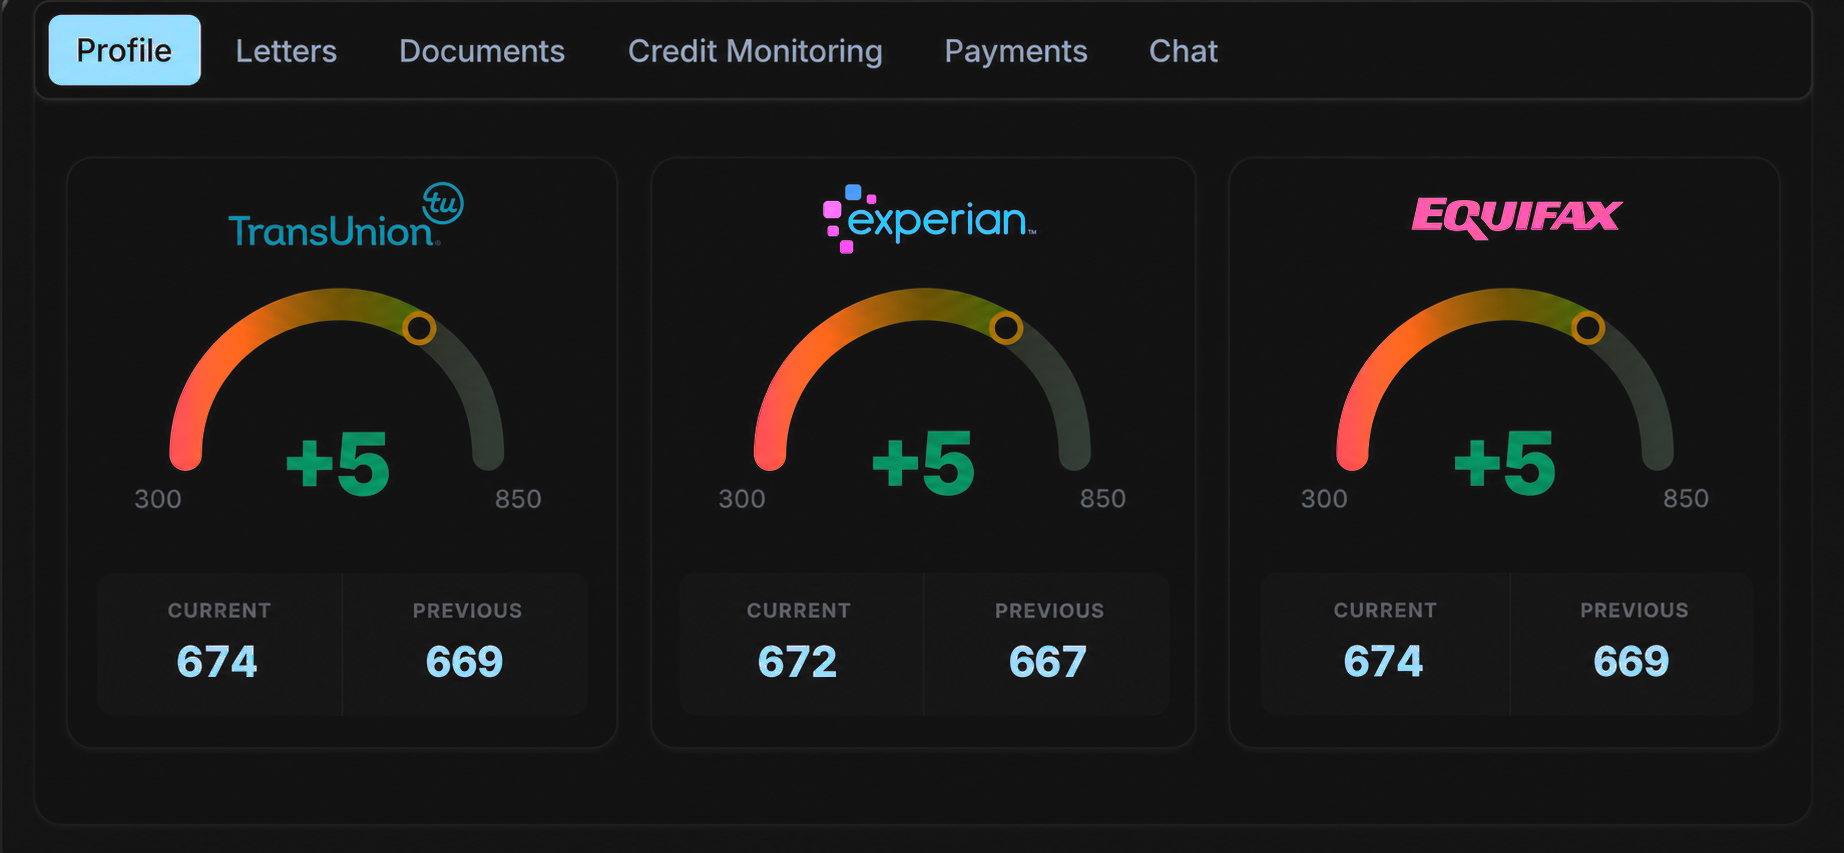
Task: Select the Payments tab
Action: click(1016, 51)
